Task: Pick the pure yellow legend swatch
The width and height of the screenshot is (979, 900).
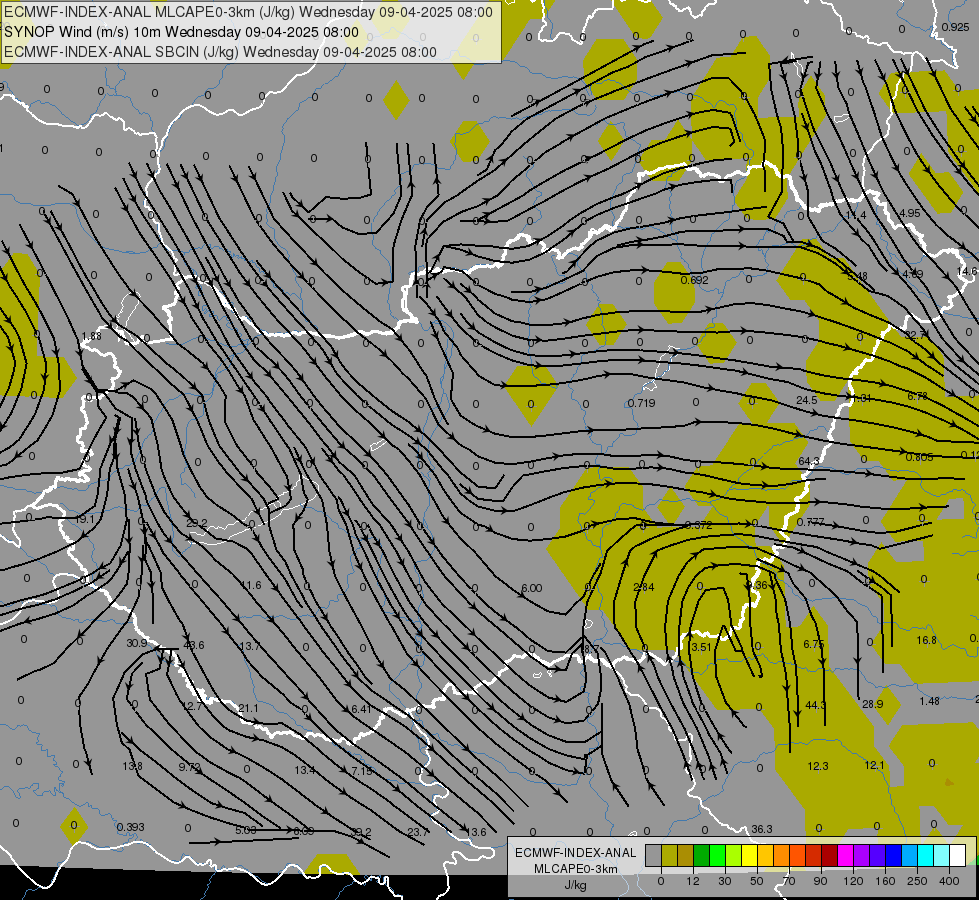Action: tap(749, 855)
